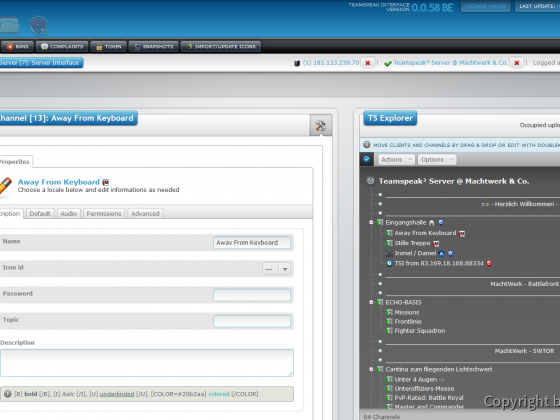Click the home icon next to Eingangshalle

click(x=431, y=223)
